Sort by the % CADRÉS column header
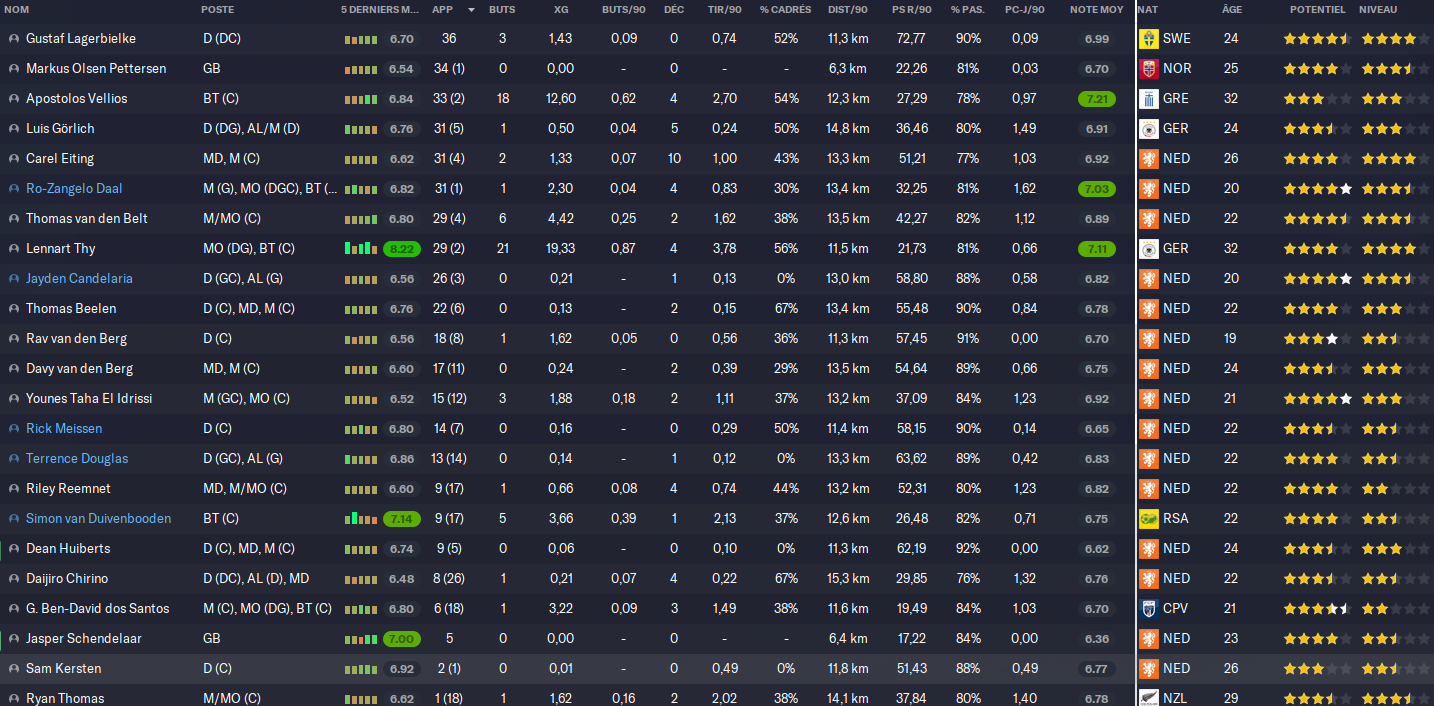The height and width of the screenshot is (706, 1434). click(785, 9)
